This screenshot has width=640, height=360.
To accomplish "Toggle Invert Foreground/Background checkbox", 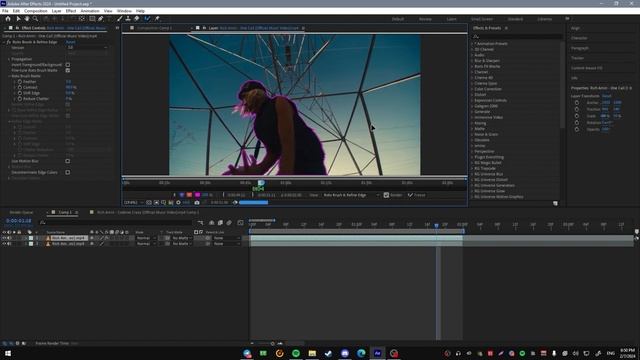I will click(68, 65).
